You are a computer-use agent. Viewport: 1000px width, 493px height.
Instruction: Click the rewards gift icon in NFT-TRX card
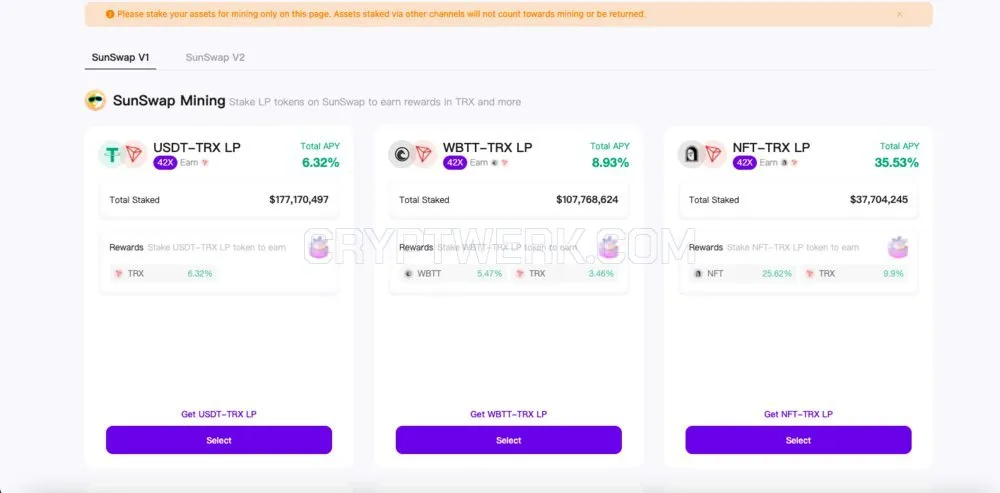tap(898, 247)
